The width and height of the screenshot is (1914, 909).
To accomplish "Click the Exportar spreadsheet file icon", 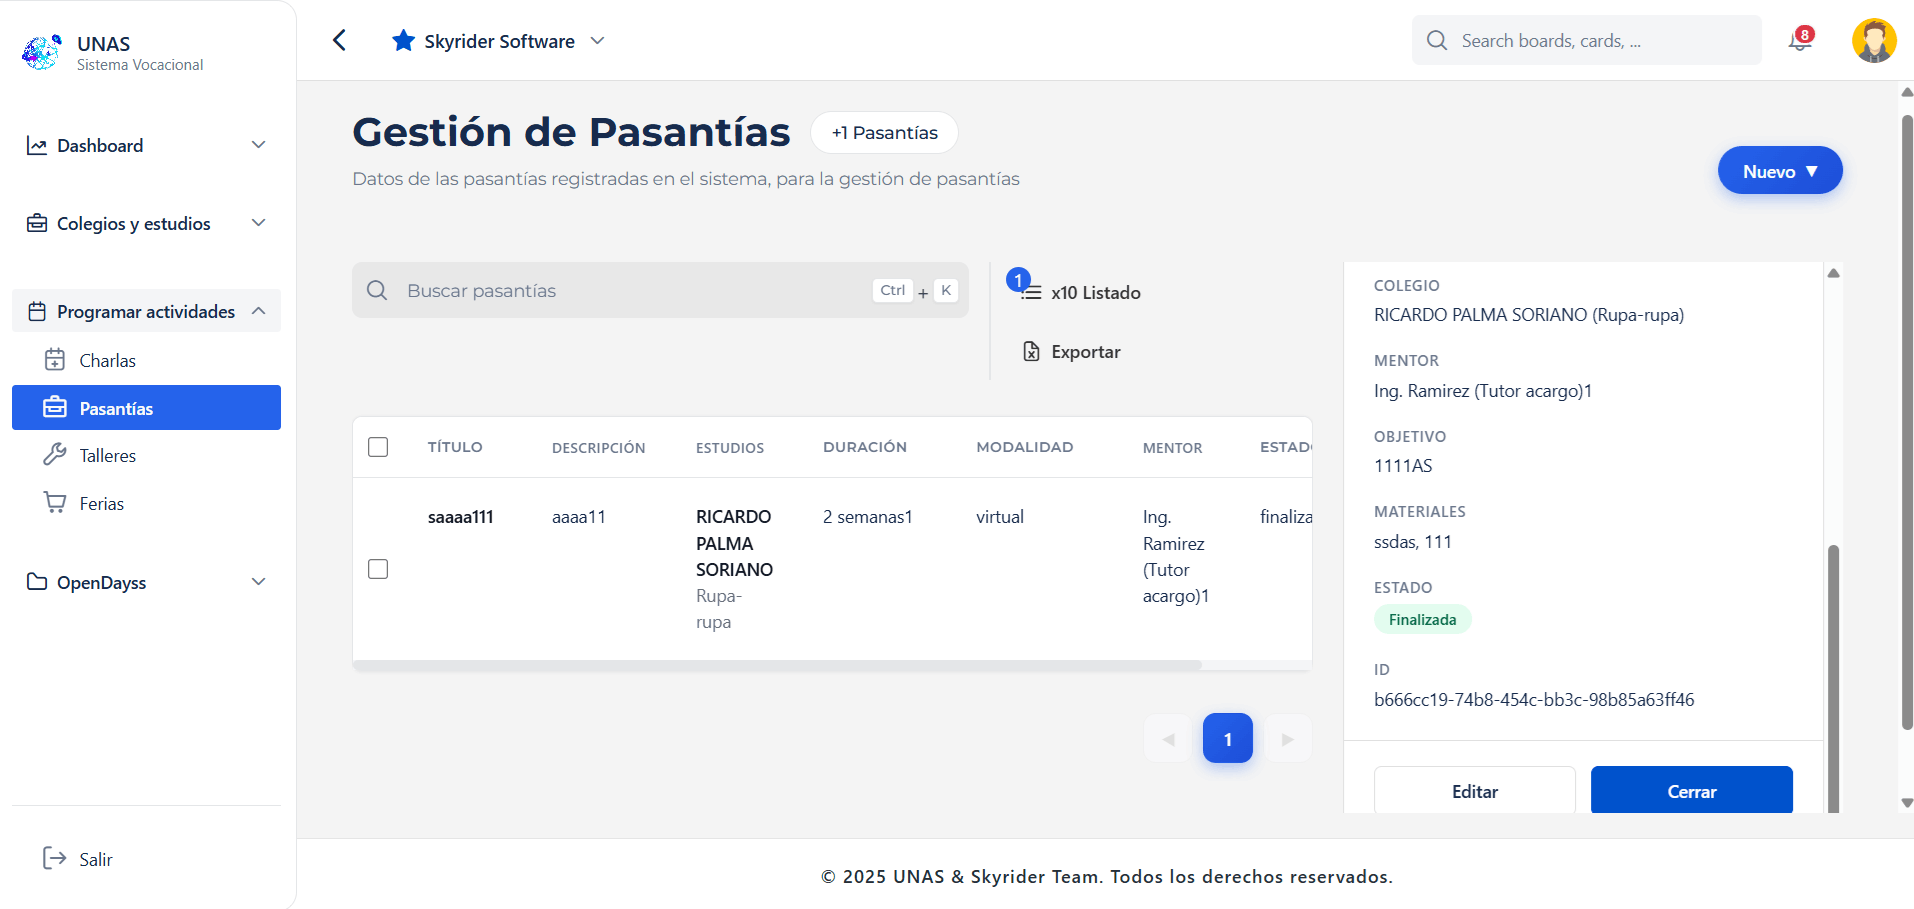I will click(x=1031, y=352).
